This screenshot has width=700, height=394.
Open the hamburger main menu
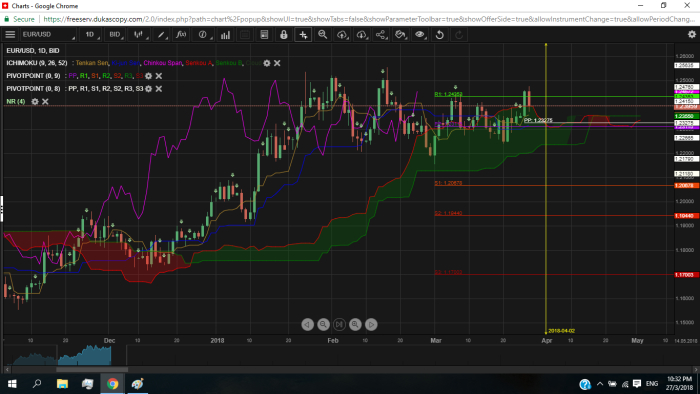10,34
